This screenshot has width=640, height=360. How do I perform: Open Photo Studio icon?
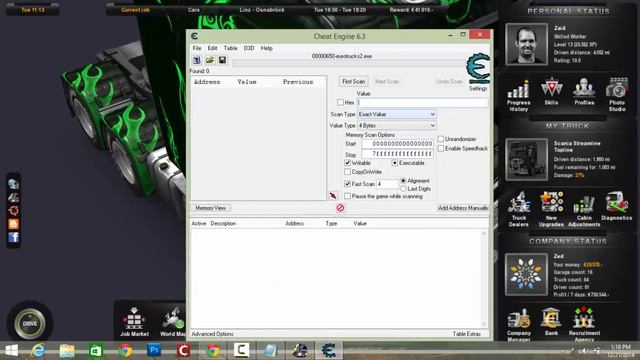tap(617, 95)
